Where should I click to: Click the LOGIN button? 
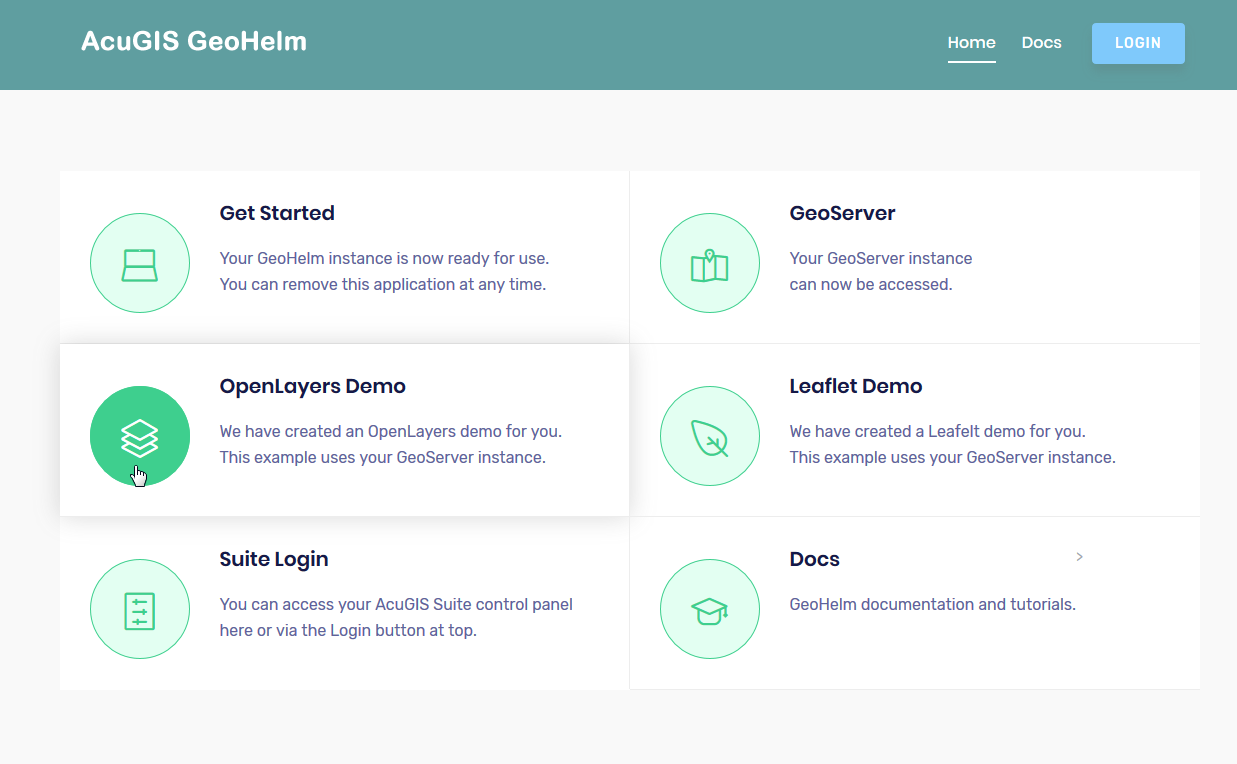click(1138, 43)
